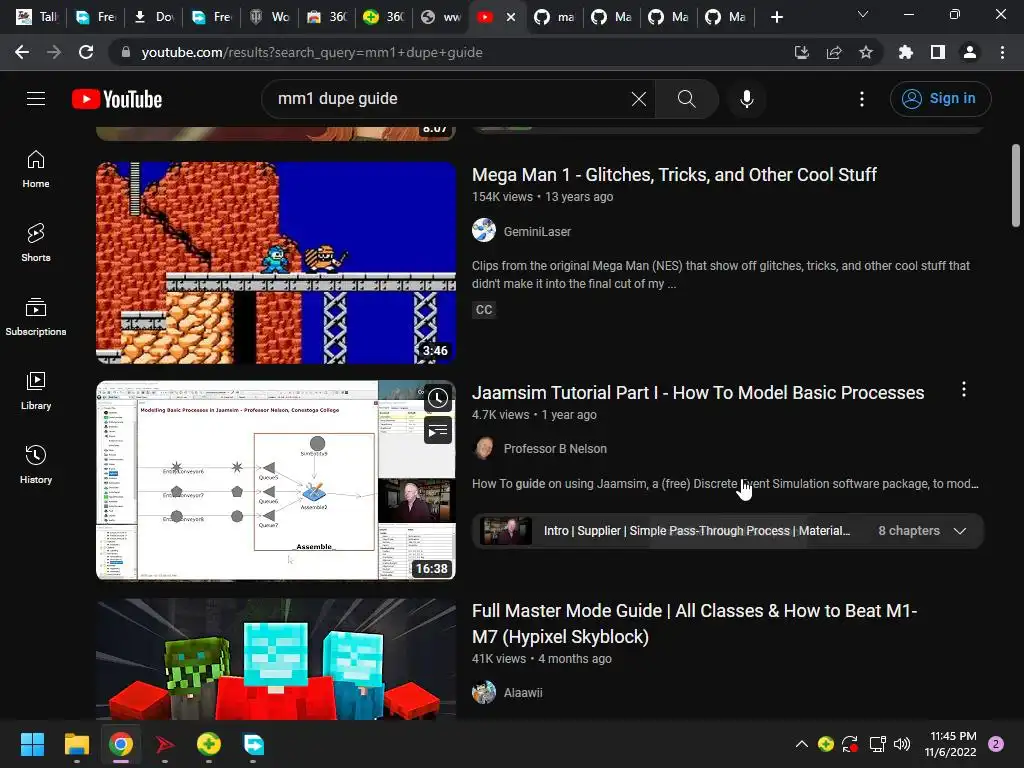Open Library in the sidebar
The height and width of the screenshot is (768, 1024).
tap(36, 391)
